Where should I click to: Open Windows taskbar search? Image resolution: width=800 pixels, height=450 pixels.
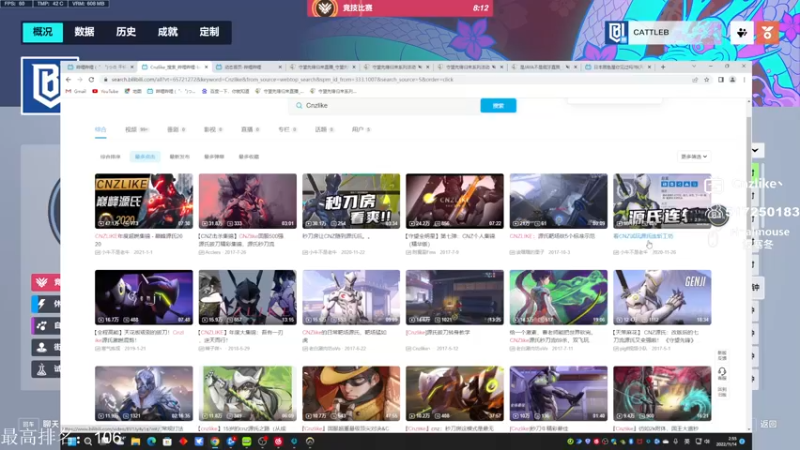(88, 441)
